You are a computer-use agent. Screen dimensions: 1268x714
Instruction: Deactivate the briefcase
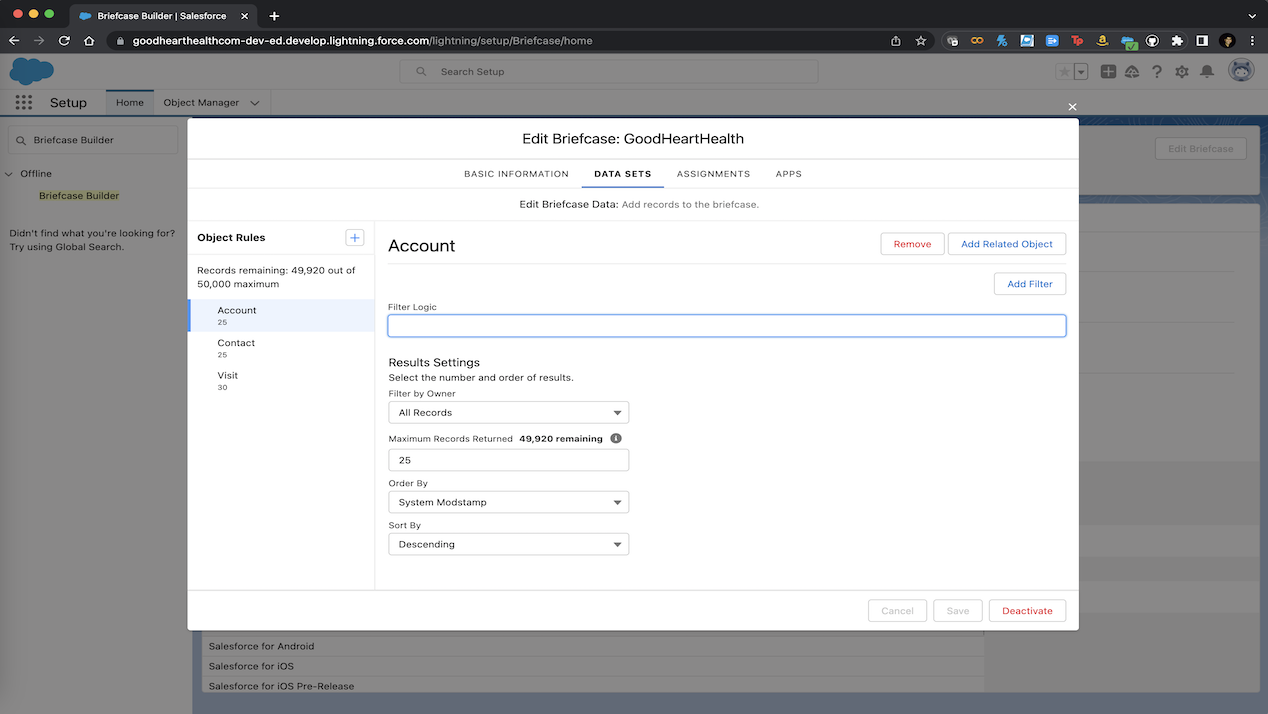click(x=1027, y=610)
